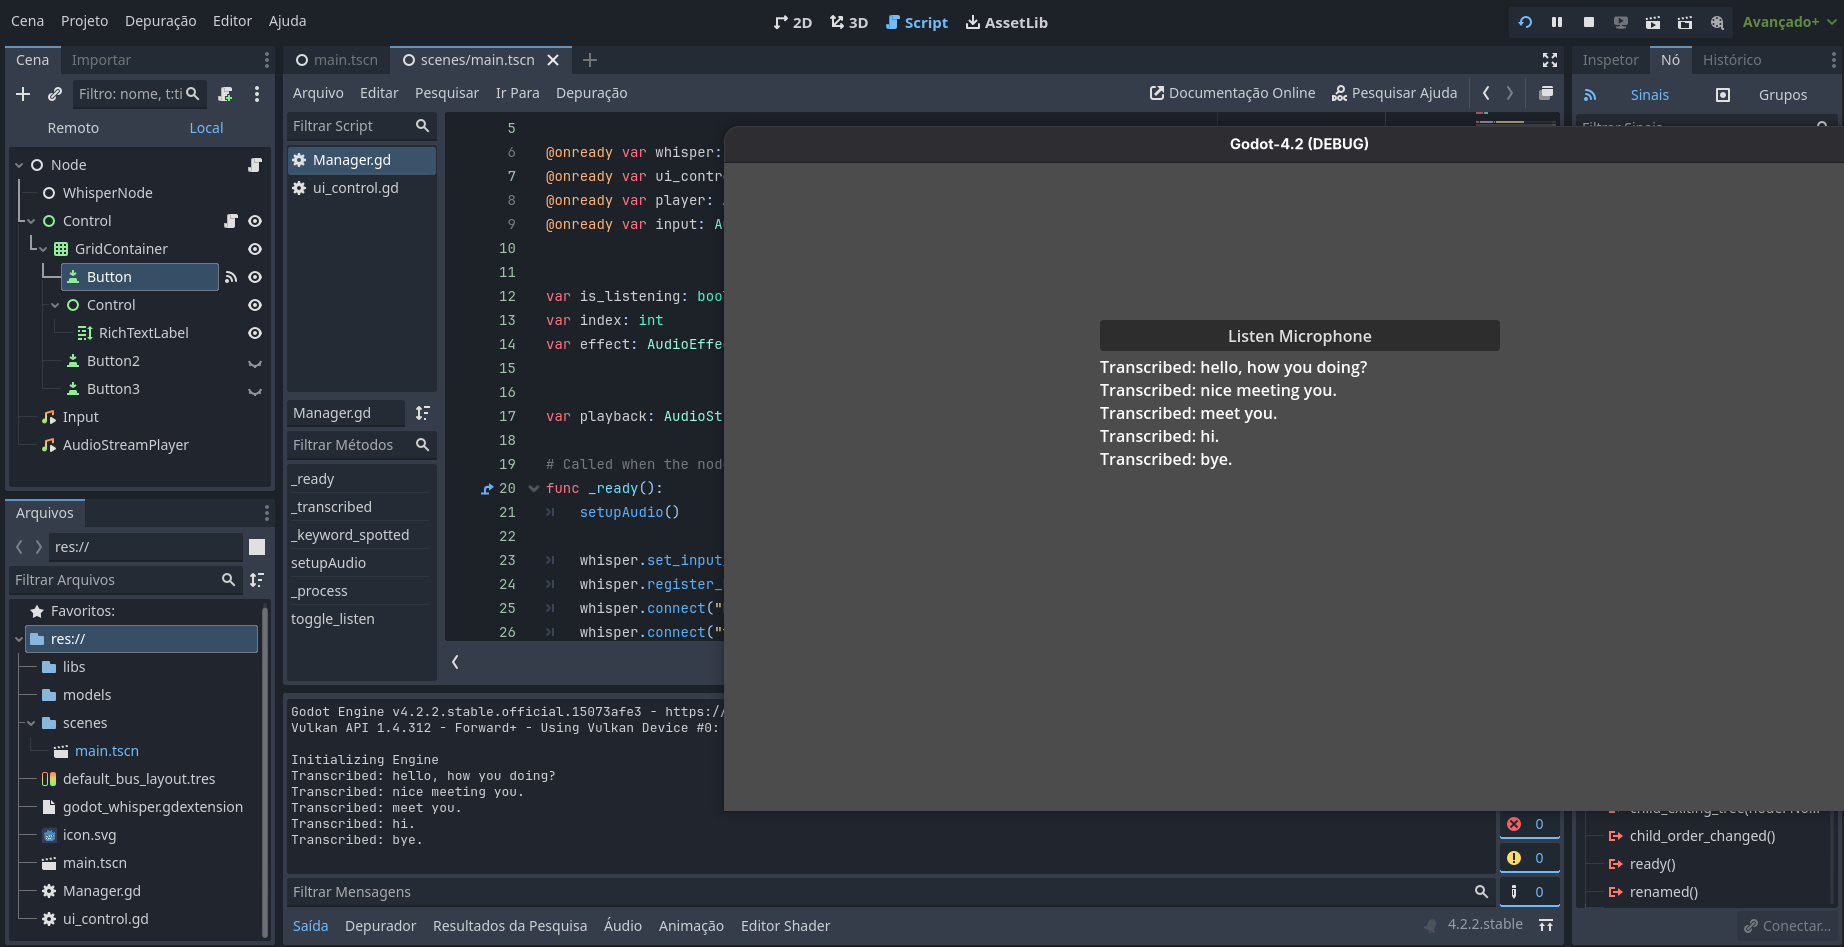
Task: Collapse scenes folder in FileSystem
Action: click(x=31, y=723)
